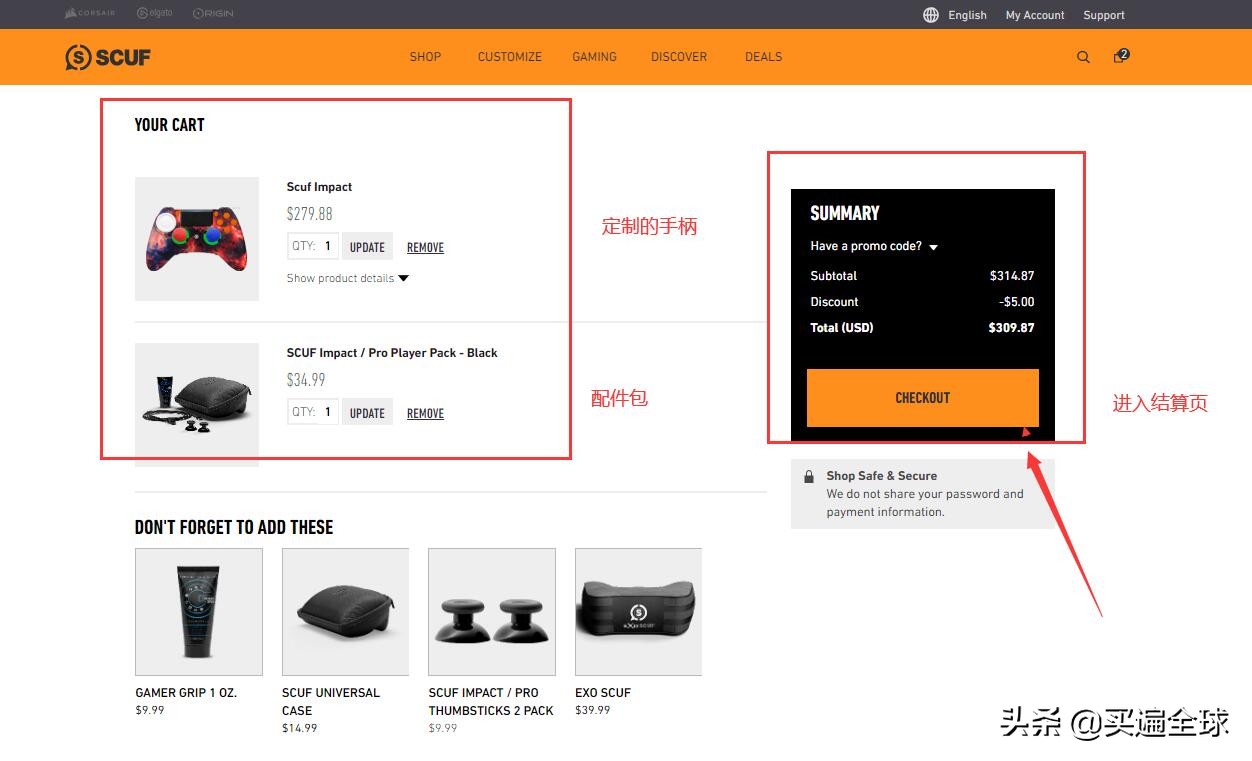Open the Elgato brand logo link
The height and width of the screenshot is (761, 1252).
(155, 14)
